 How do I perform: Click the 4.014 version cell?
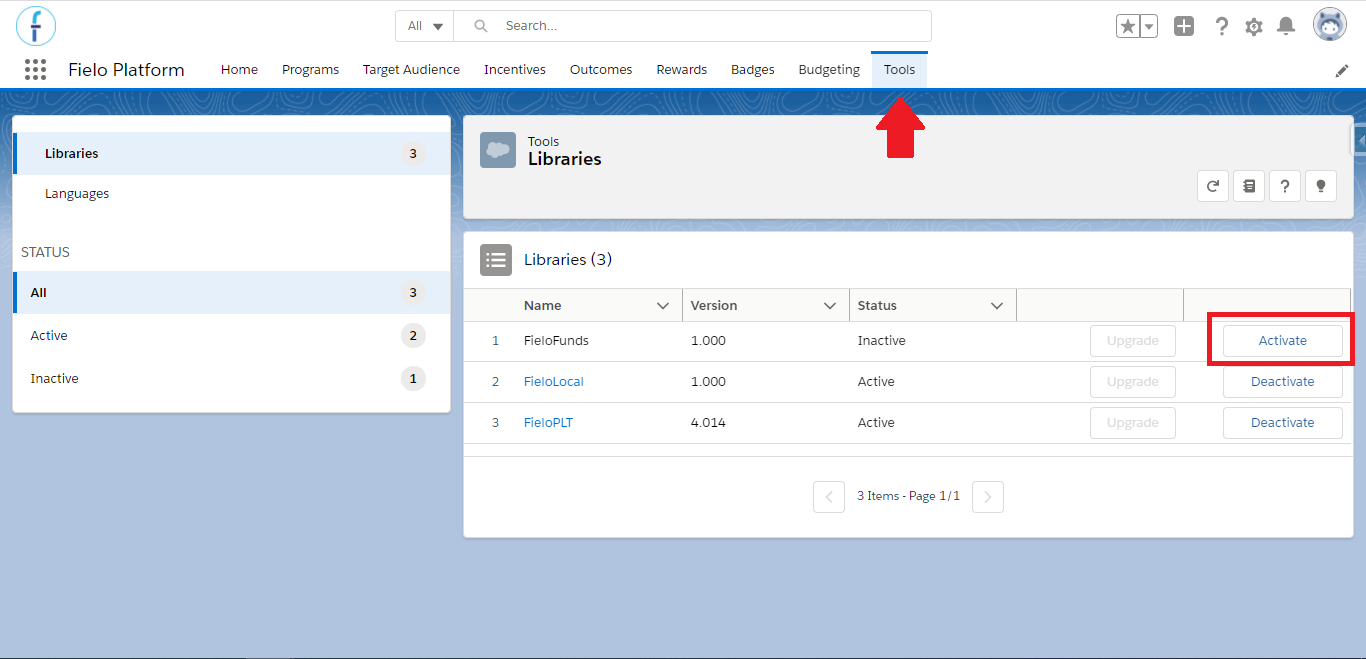[x=708, y=423]
